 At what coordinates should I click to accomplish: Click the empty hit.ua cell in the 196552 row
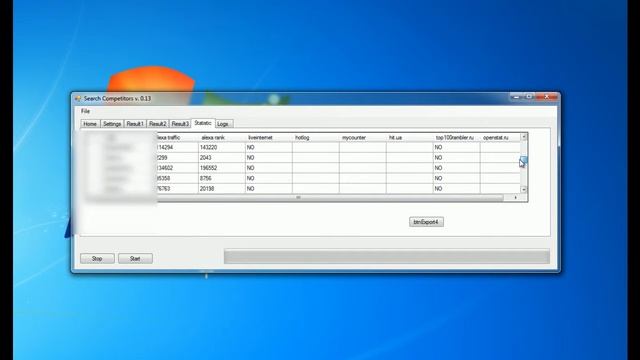click(x=409, y=168)
